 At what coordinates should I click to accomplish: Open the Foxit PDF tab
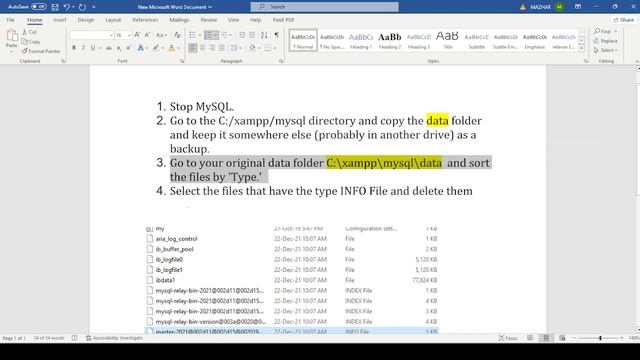(283, 20)
